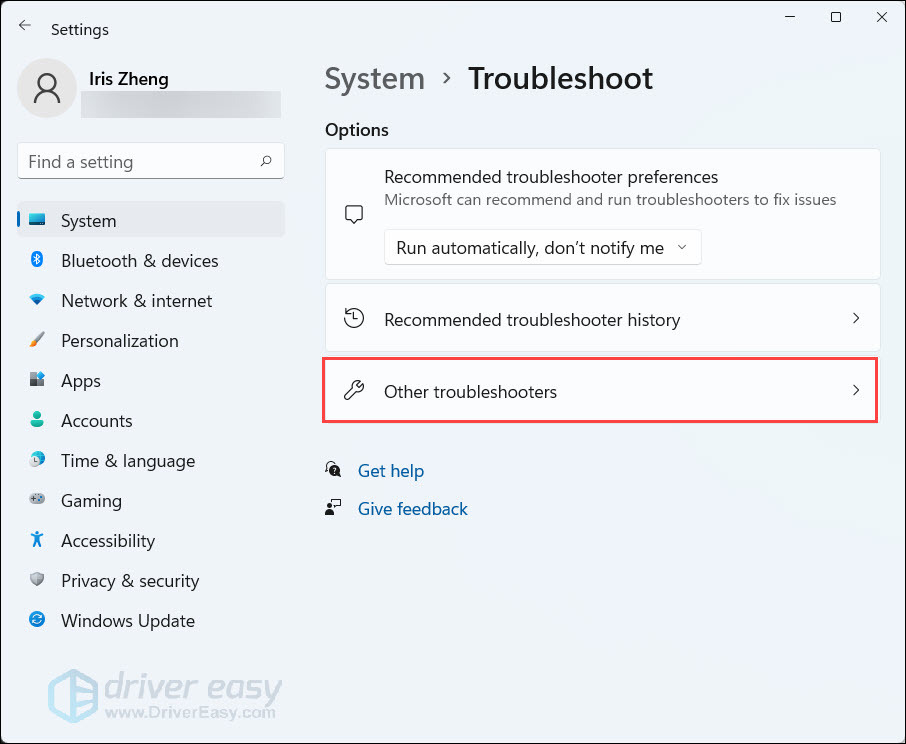Click the Accessibility figure icon

37,540
